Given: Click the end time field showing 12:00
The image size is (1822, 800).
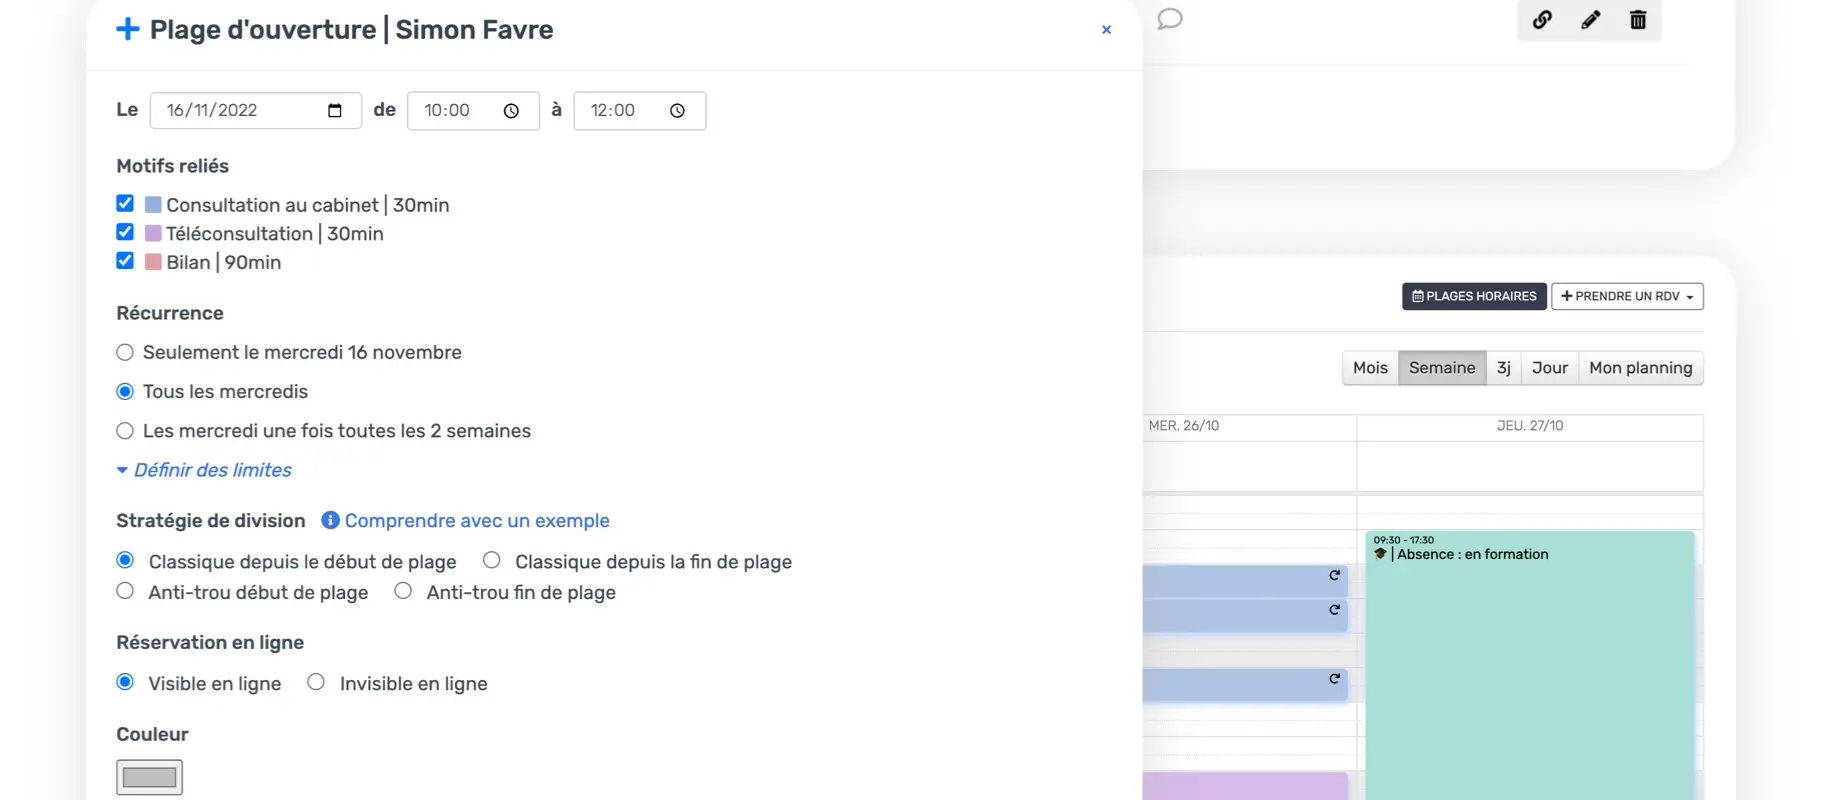Looking at the screenshot, I should click(639, 111).
